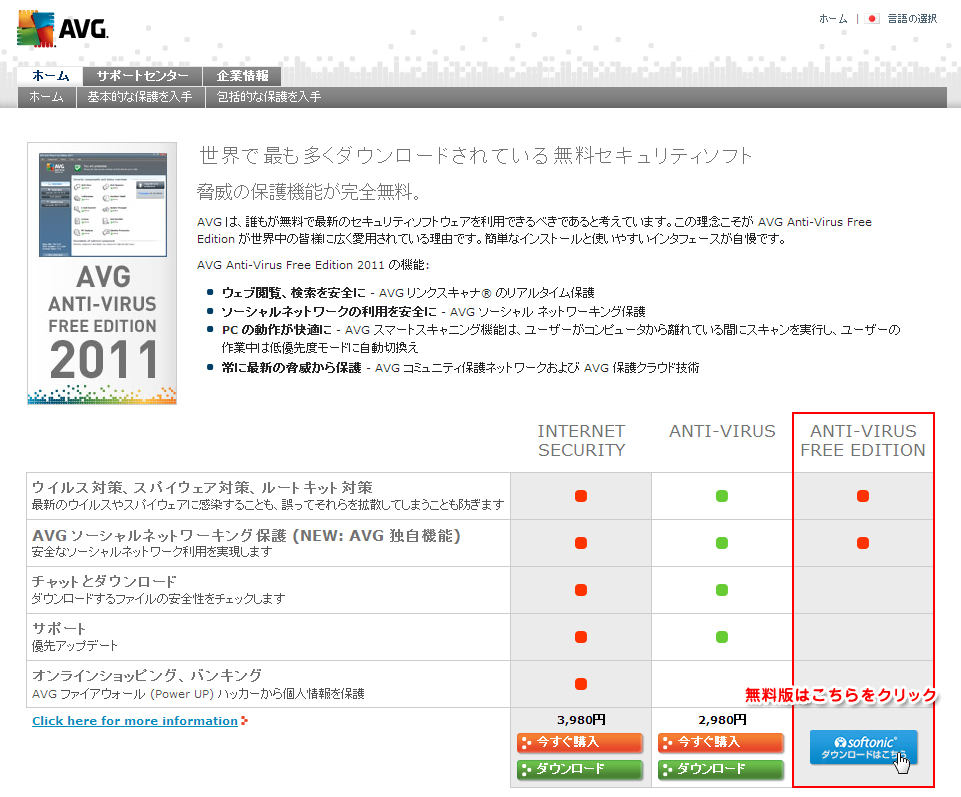Click 今すぐ購入 under 3,980円

point(580,742)
